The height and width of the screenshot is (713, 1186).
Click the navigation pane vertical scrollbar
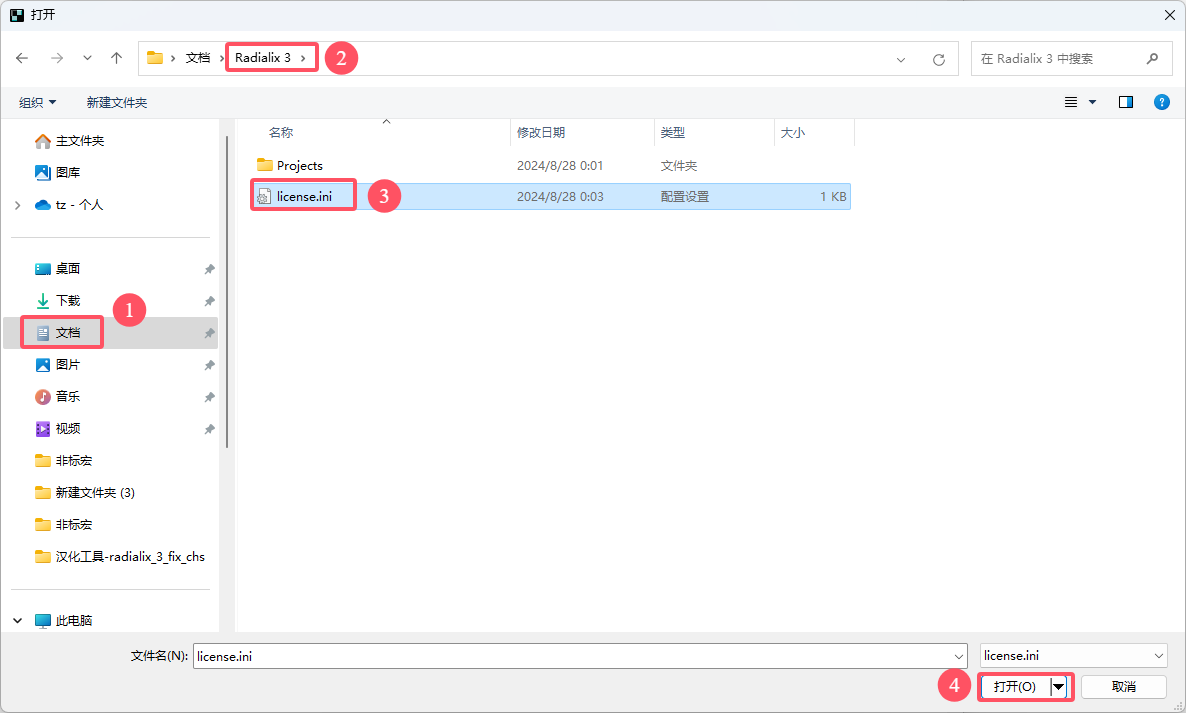point(227,292)
